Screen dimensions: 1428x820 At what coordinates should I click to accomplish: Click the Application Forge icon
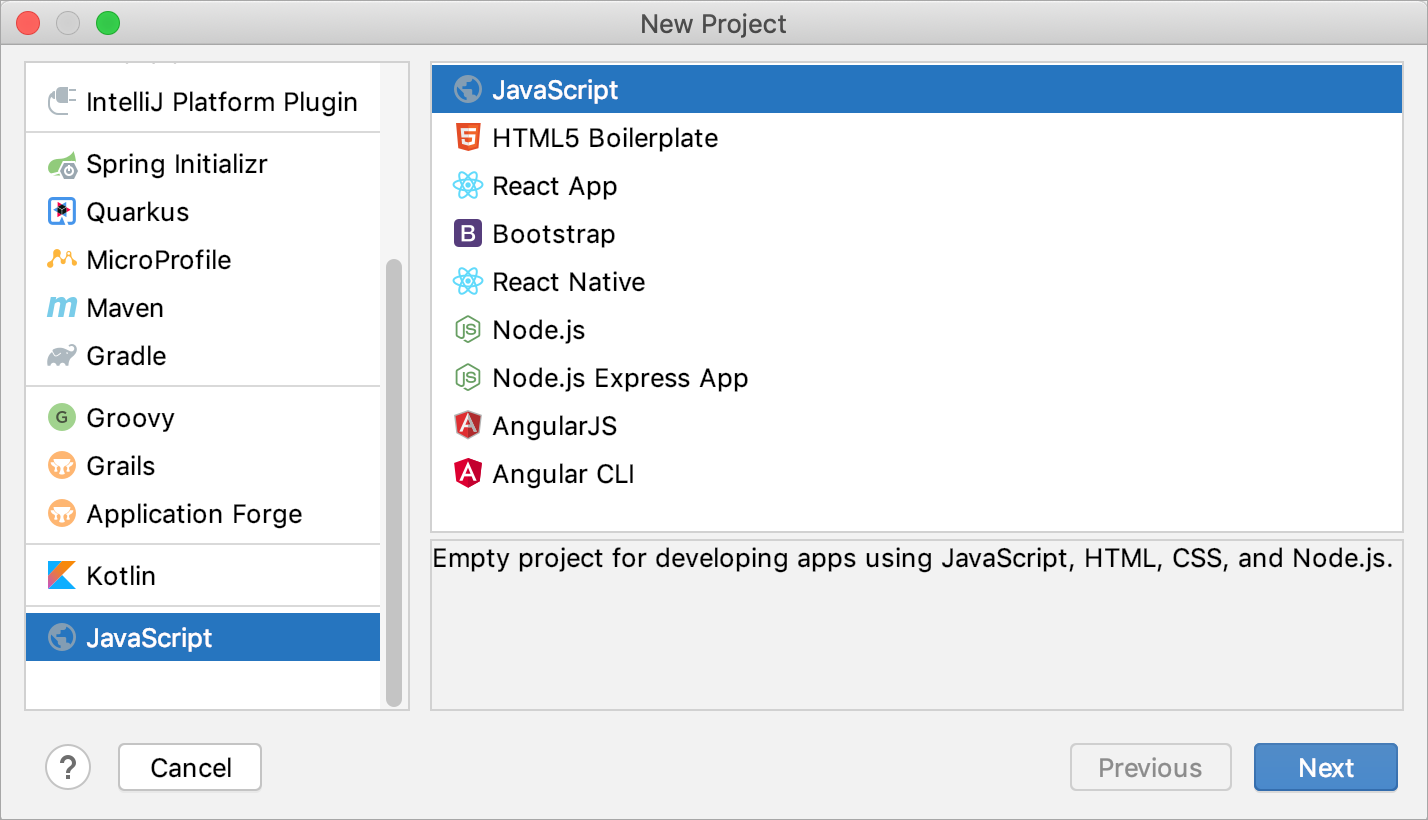tap(62, 514)
